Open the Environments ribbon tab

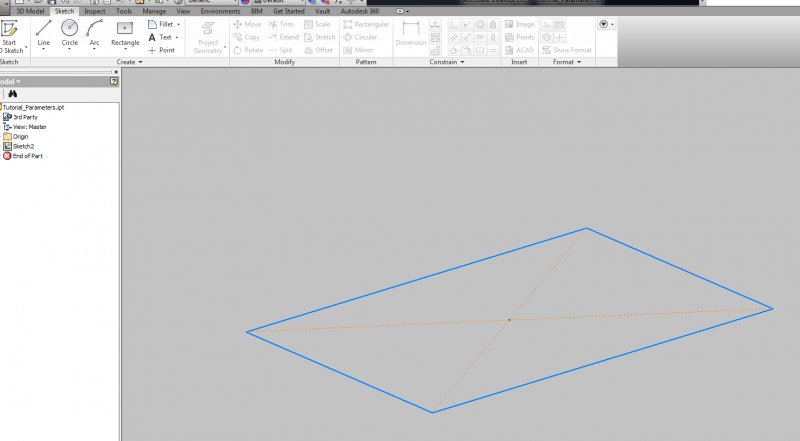point(220,11)
